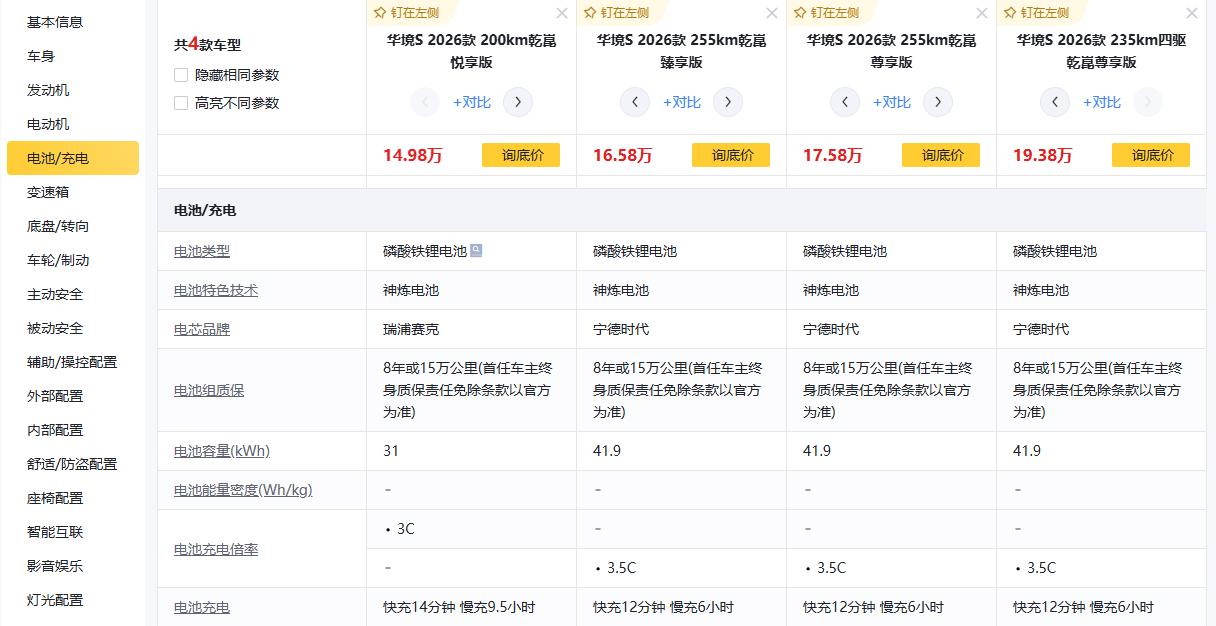The image size is (1216, 626).
Task: Click the 电池充电 parameter label
Action: [x=202, y=607]
